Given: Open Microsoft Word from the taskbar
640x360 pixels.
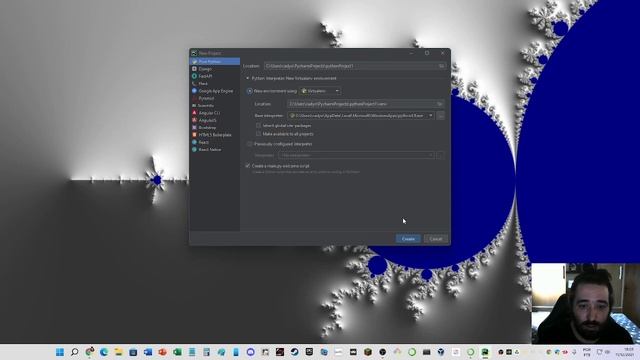Looking at the screenshot, I should point(148,352).
